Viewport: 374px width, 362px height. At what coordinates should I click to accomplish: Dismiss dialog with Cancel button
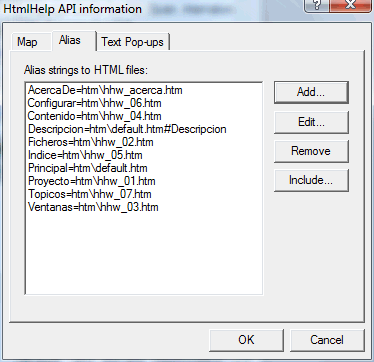pyautogui.click(x=327, y=340)
